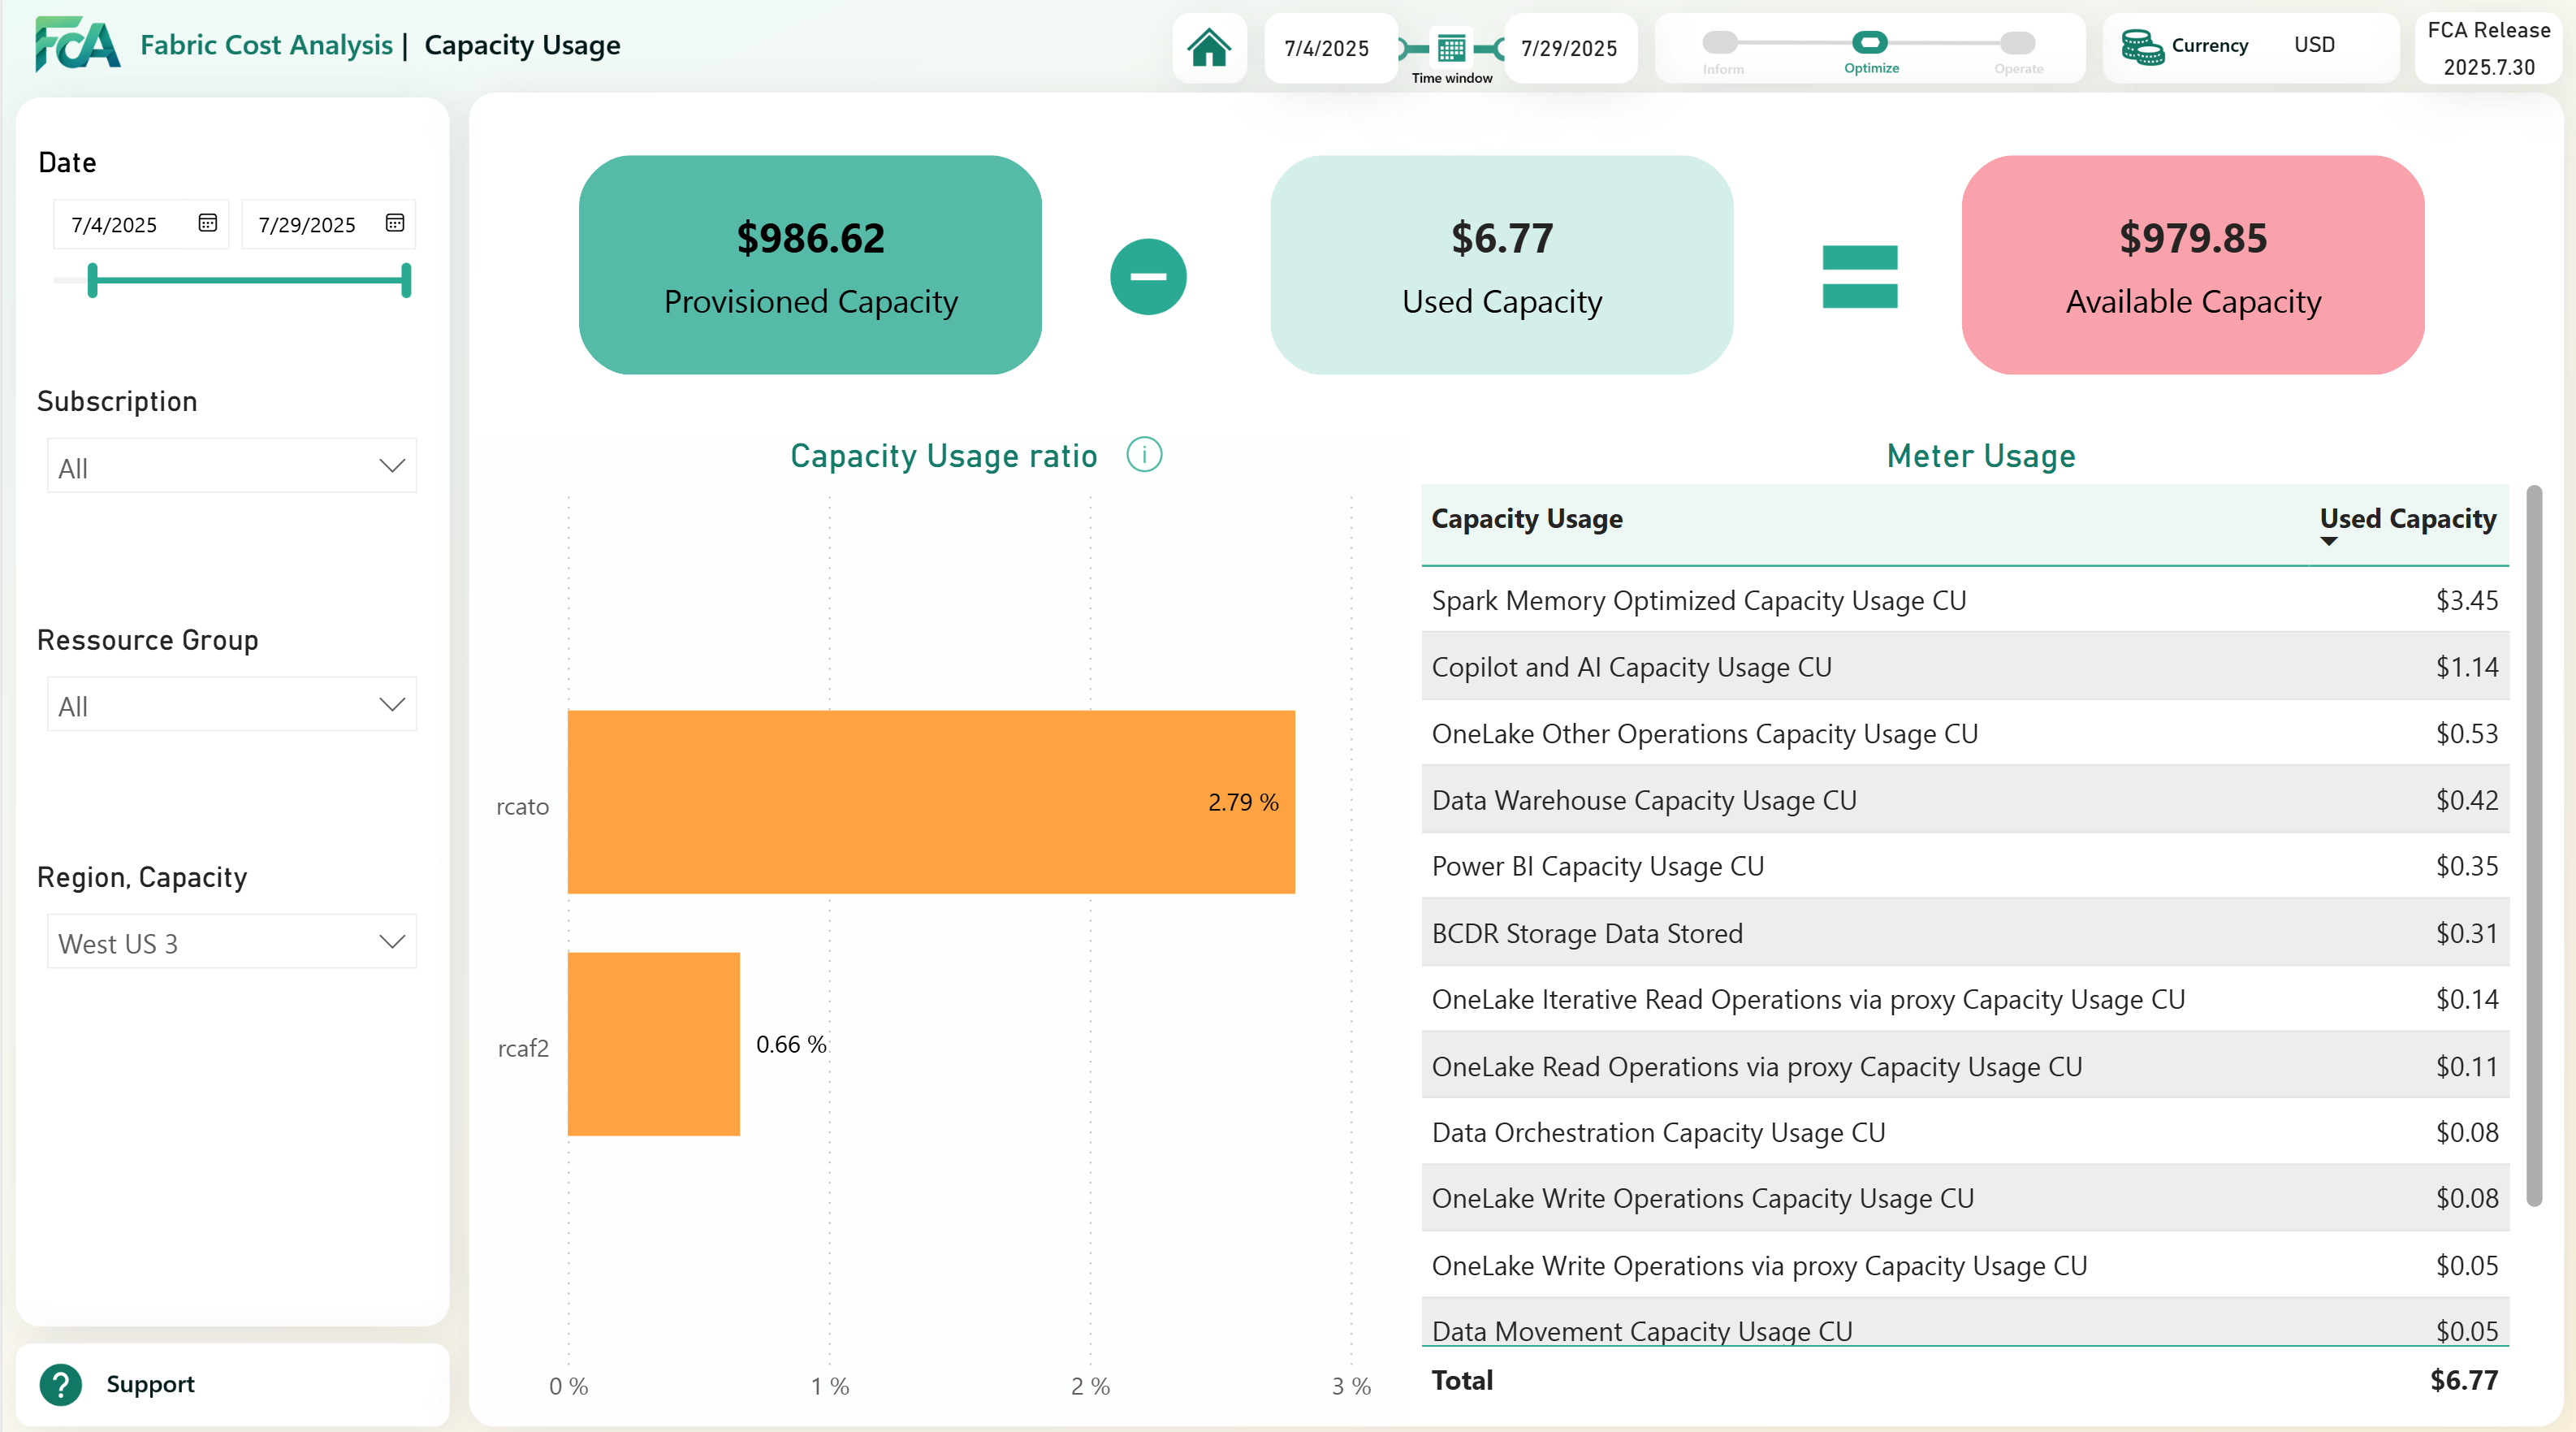Open the calendar picker for the end date
Image resolution: width=2576 pixels, height=1432 pixels.
click(x=394, y=224)
